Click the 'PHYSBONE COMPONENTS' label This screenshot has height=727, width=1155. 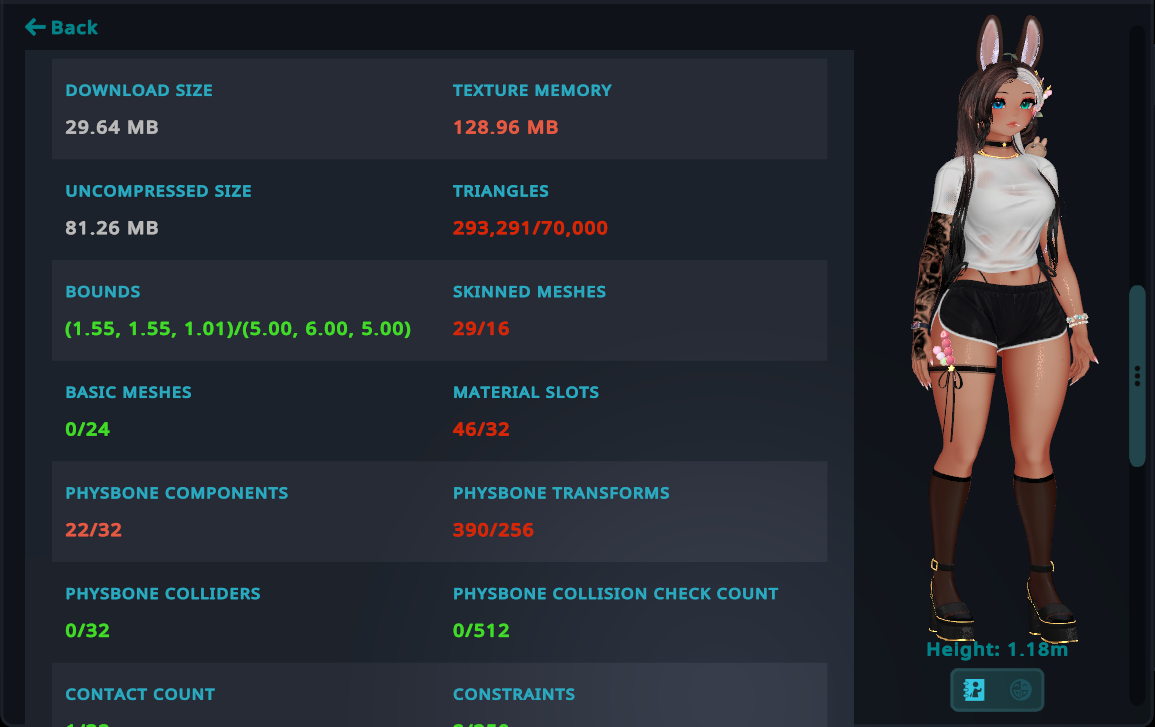pyautogui.click(x=177, y=494)
